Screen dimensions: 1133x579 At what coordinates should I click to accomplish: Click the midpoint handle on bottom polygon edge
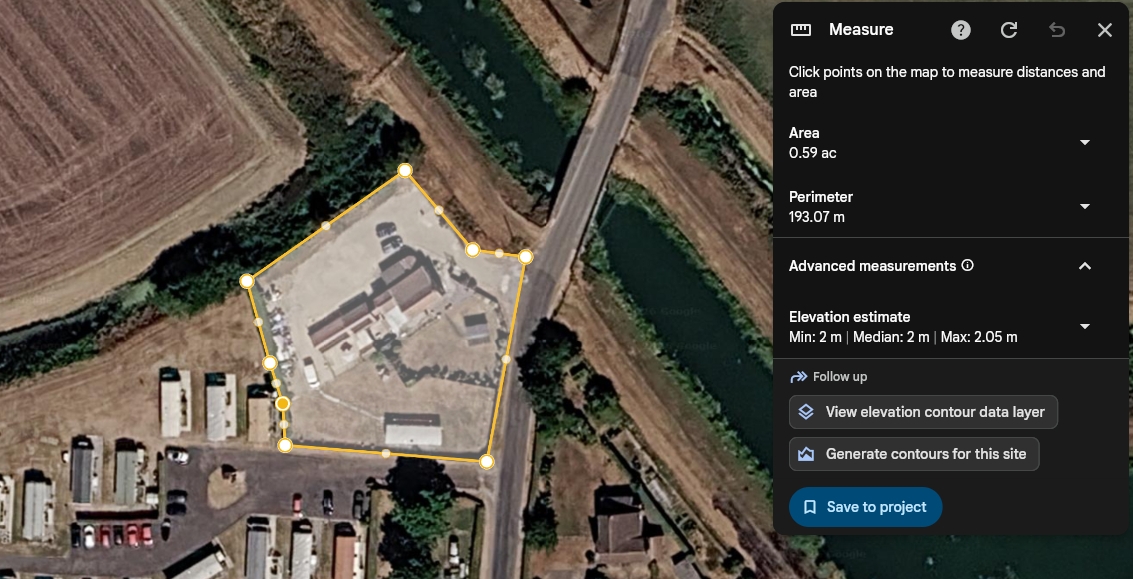tap(386, 453)
